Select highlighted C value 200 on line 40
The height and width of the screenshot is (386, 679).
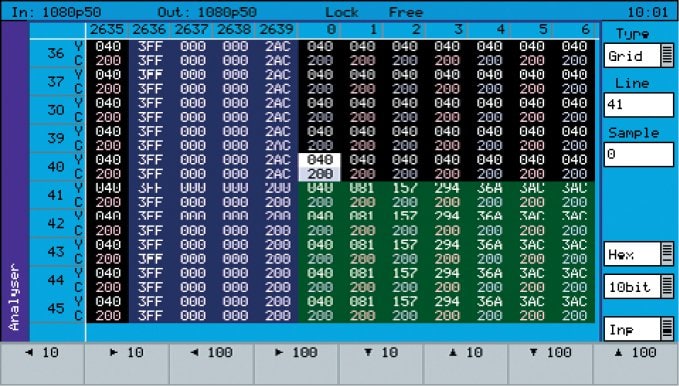tap(320, 174)
